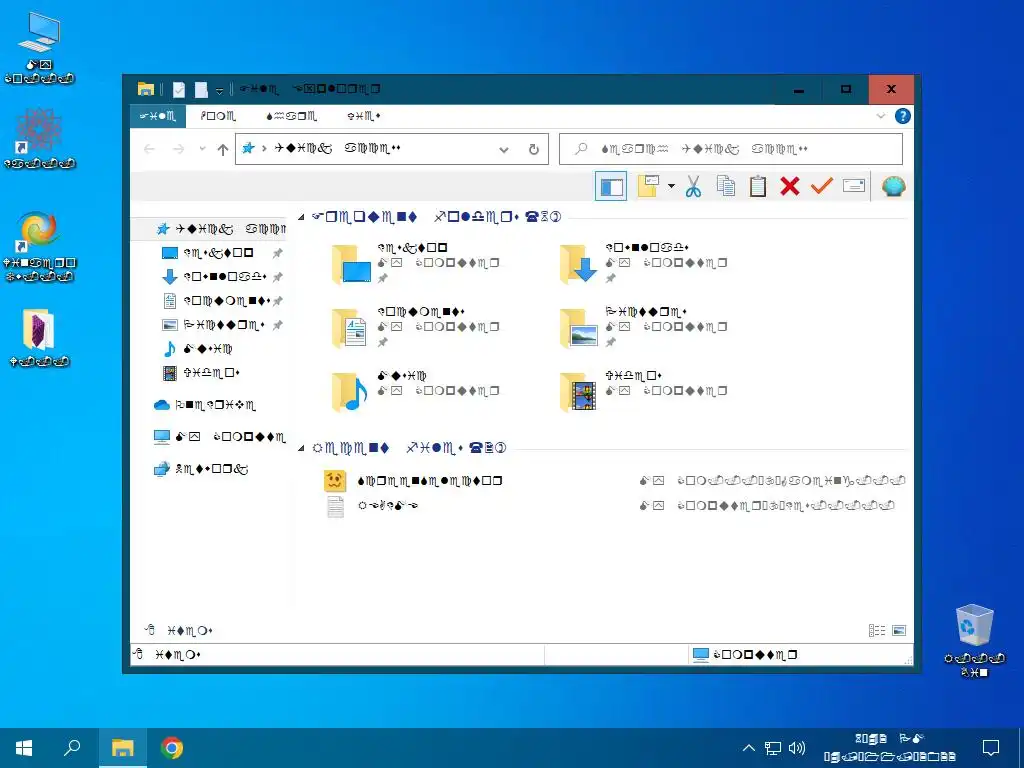Open the dropdown arrow beside the folder options icon
The width and height of the screenshot is (1024, 768).
tap(671, 186)
